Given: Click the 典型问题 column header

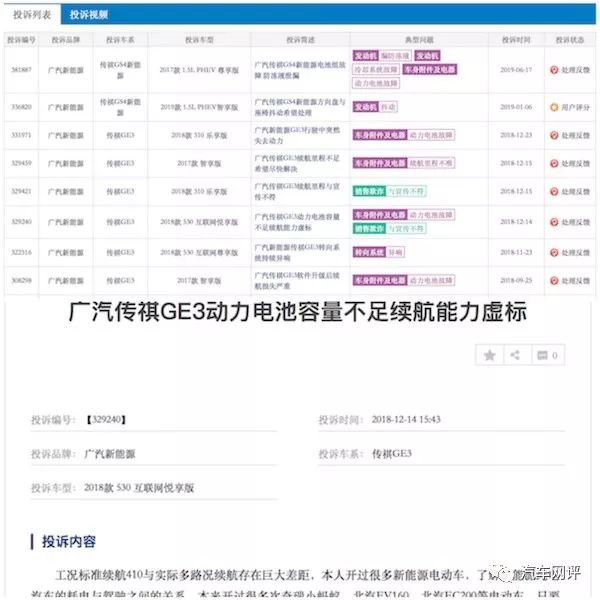Looking at the screenshot, I should click(x=419, y=40).
